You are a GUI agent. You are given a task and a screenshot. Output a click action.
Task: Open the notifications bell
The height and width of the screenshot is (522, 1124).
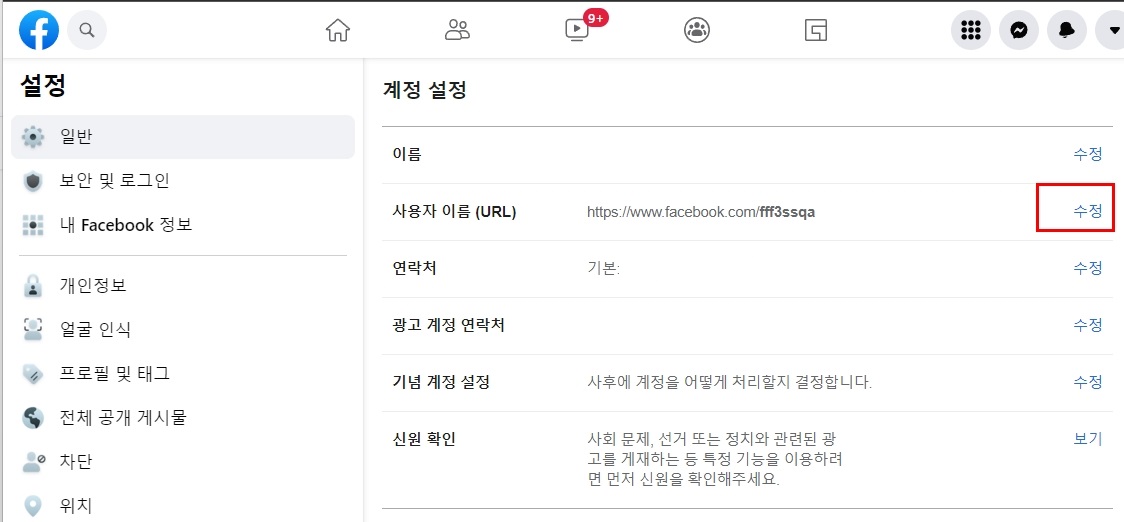1067,30
